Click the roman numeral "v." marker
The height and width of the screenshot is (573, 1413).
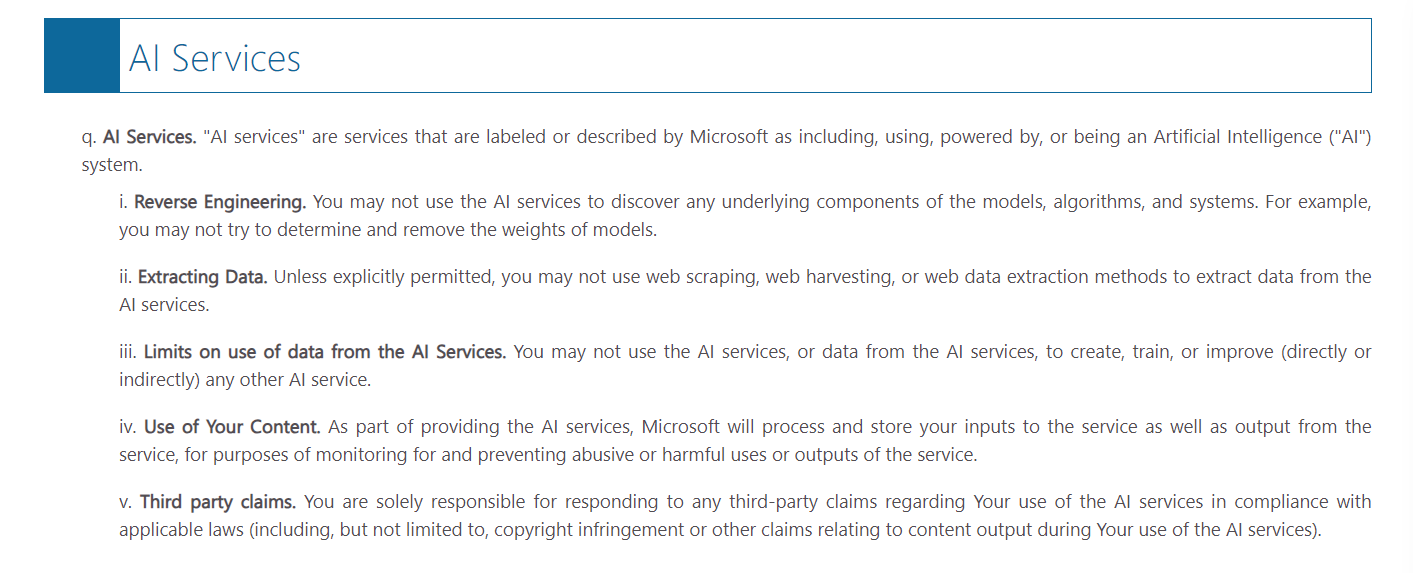tap(125, 502)
